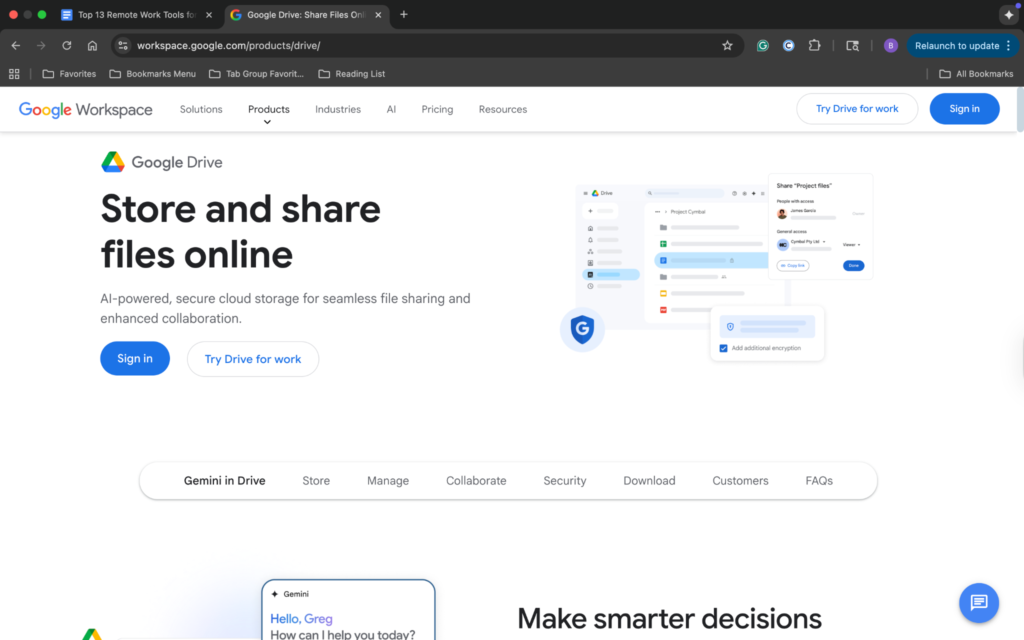Image resolution: width=1024 pixels, height=640 pixels.
Task: Open the Favorites bookmarks folder
Action: tap(69, 74)
